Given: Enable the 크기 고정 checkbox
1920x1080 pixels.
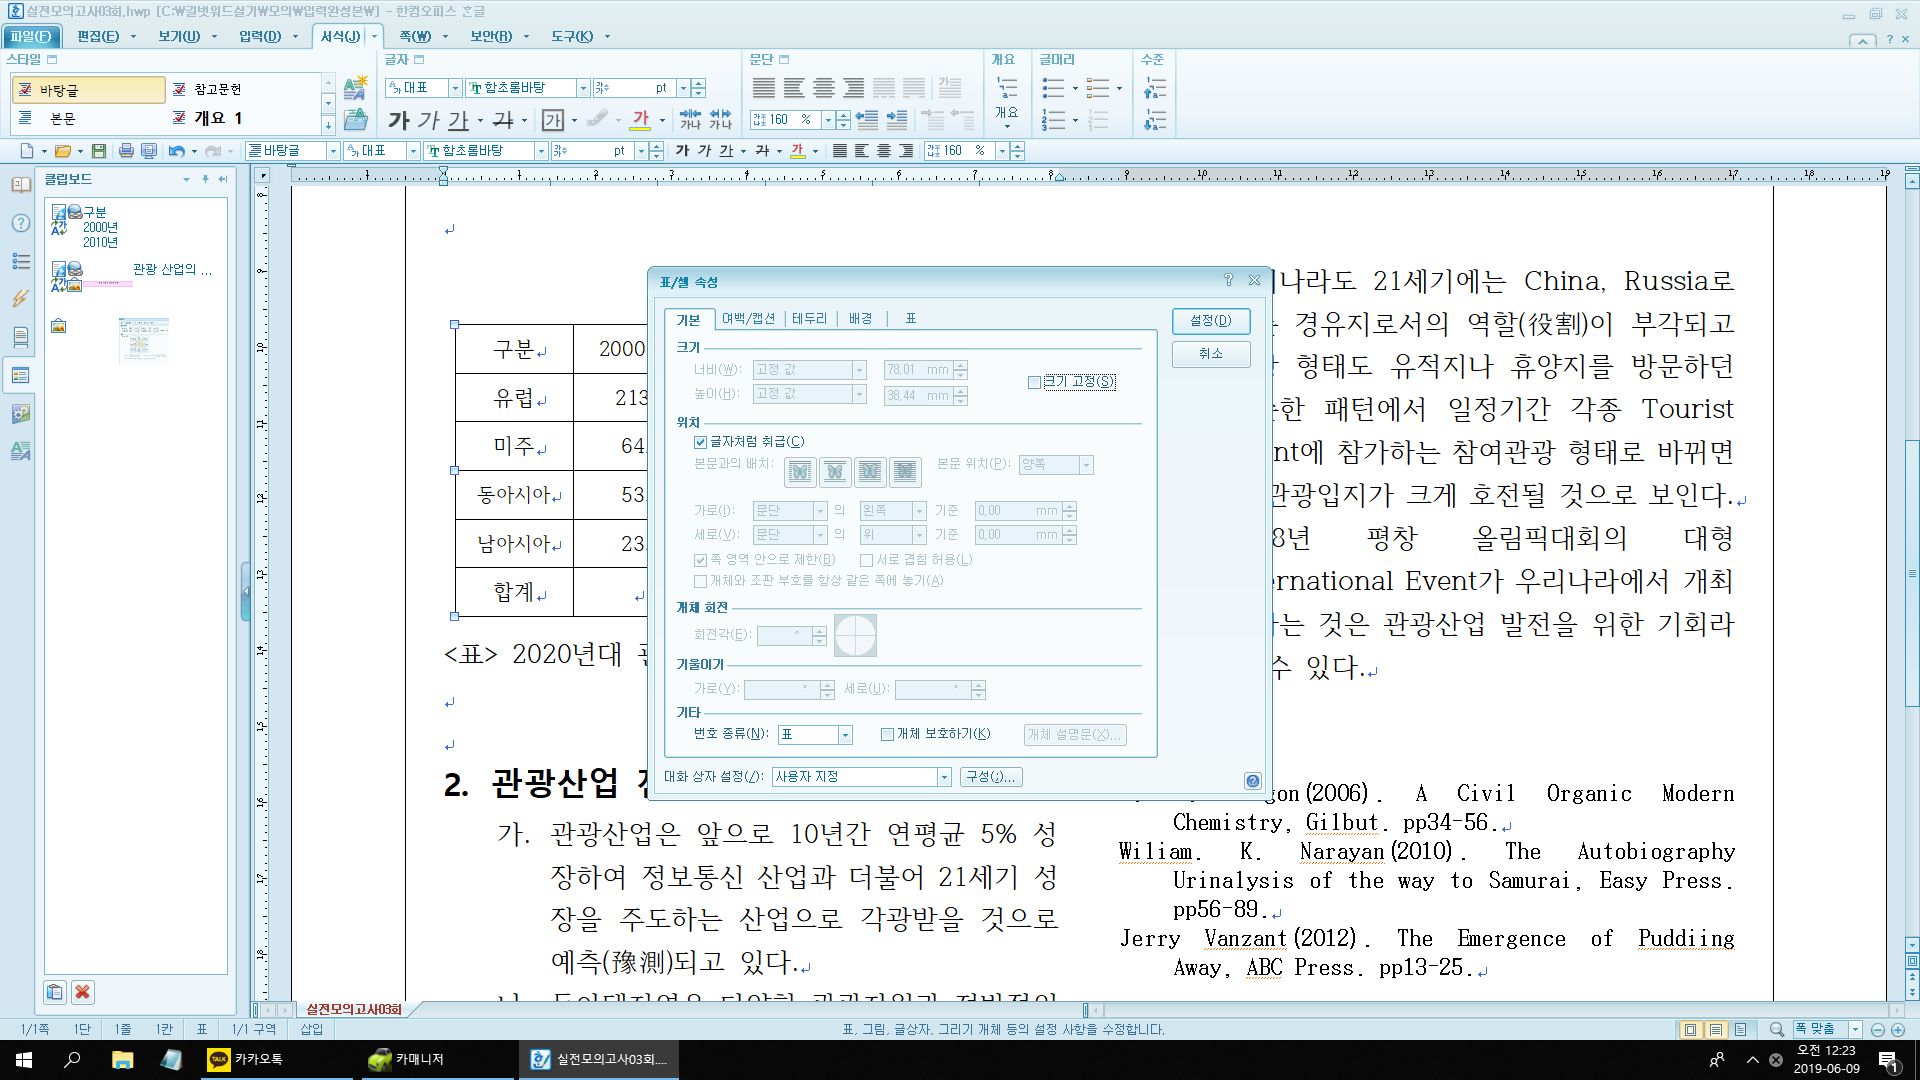Looking at the screenshot, I should tap(1035, 382).
